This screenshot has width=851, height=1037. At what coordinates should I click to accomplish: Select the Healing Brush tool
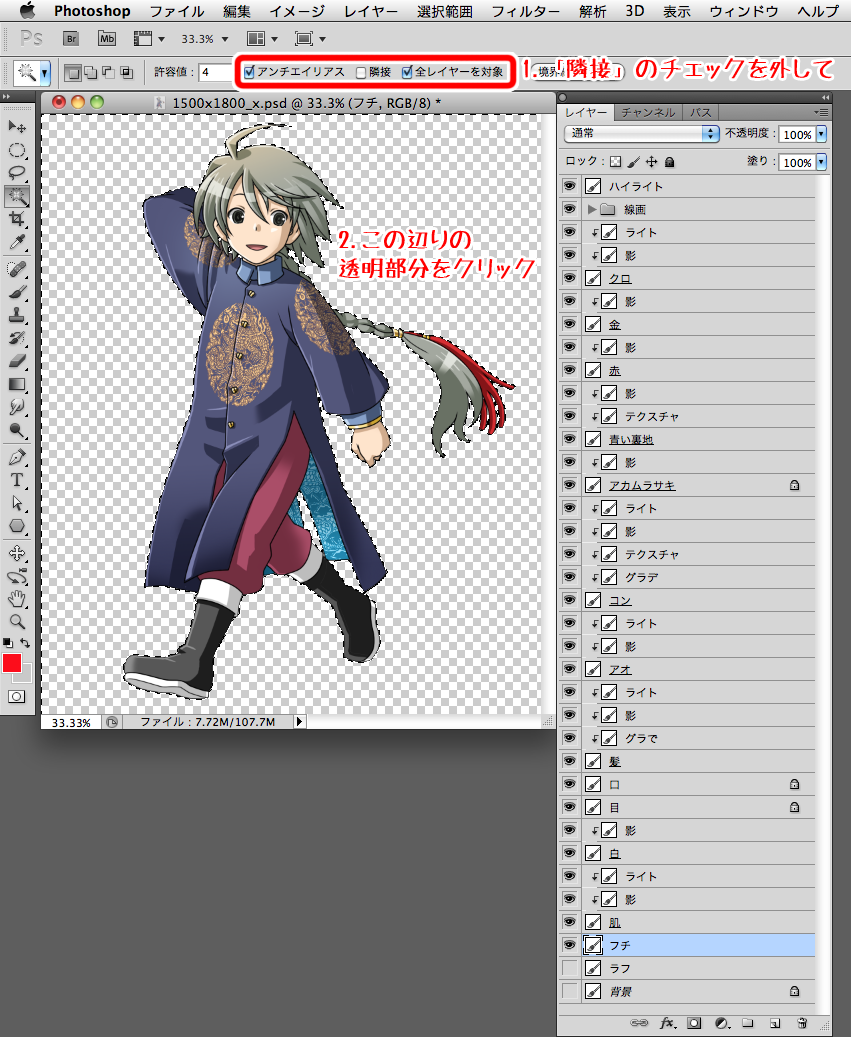pyautogui.click(x=17, y=269)
